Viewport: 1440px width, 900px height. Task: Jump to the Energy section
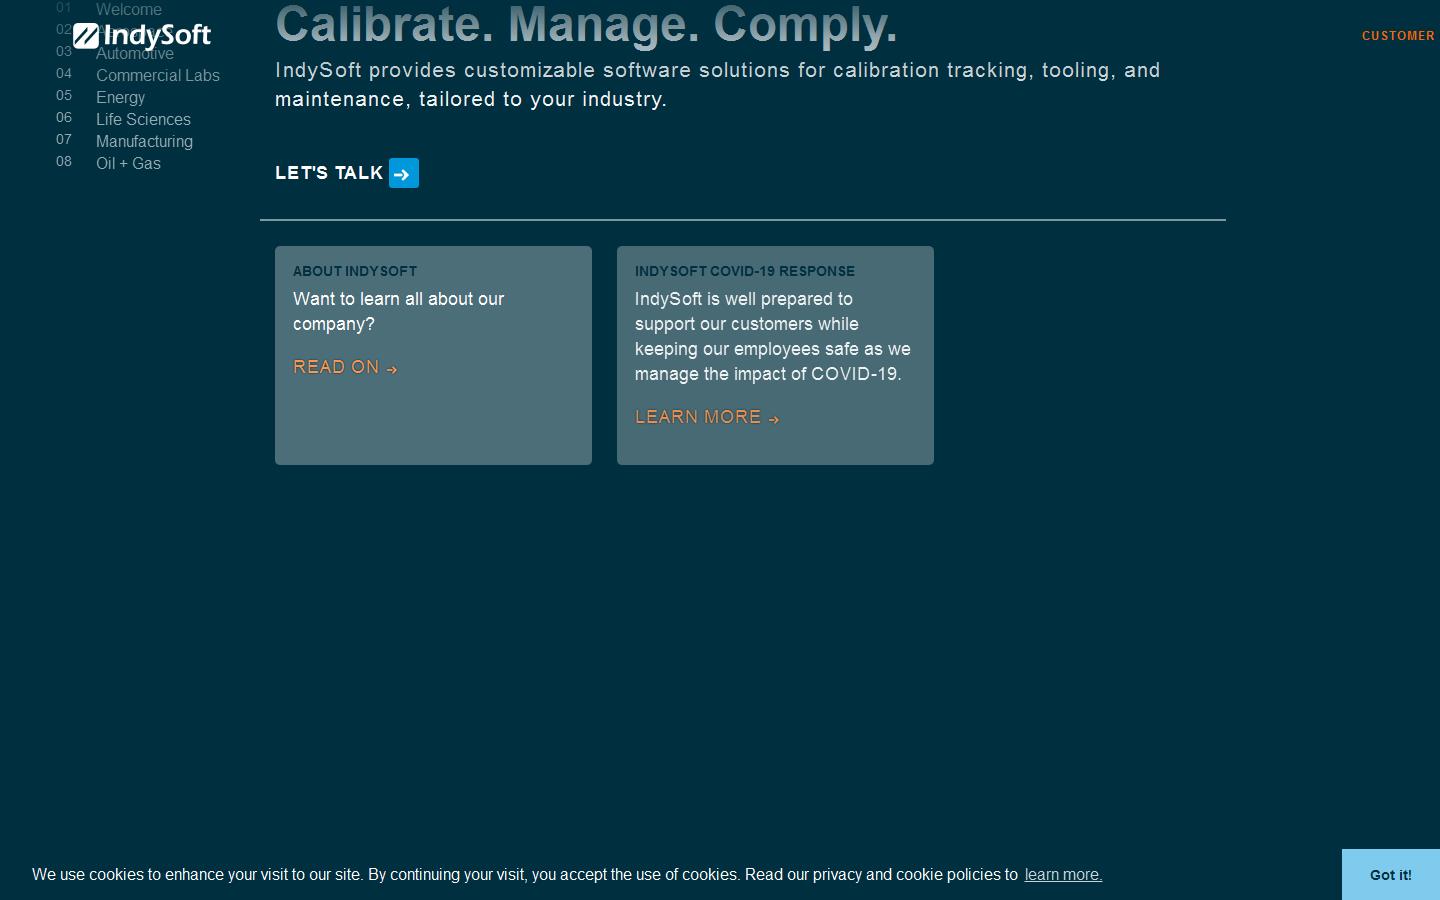(x=120, y=98)
